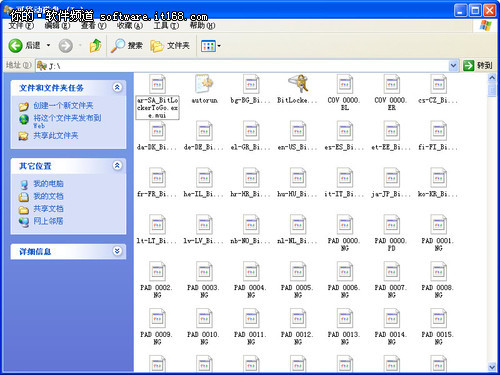Image resolution: width=500 pixels, height=375 pixels.
Task: Click 共享此文件夹 link
Action: pos(56,136)
